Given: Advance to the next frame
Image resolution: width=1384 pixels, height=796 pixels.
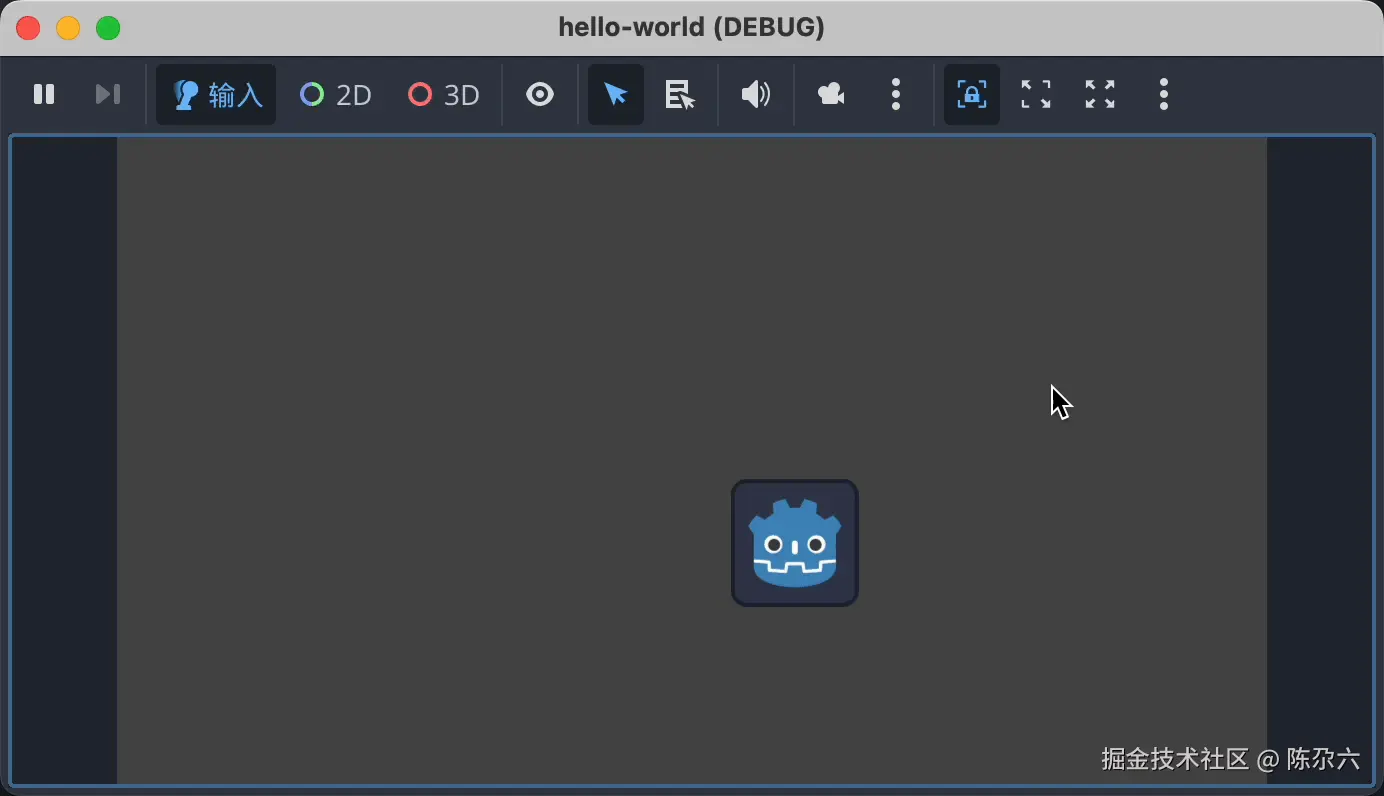Looking at the screenshot, I should click(108, 94).
